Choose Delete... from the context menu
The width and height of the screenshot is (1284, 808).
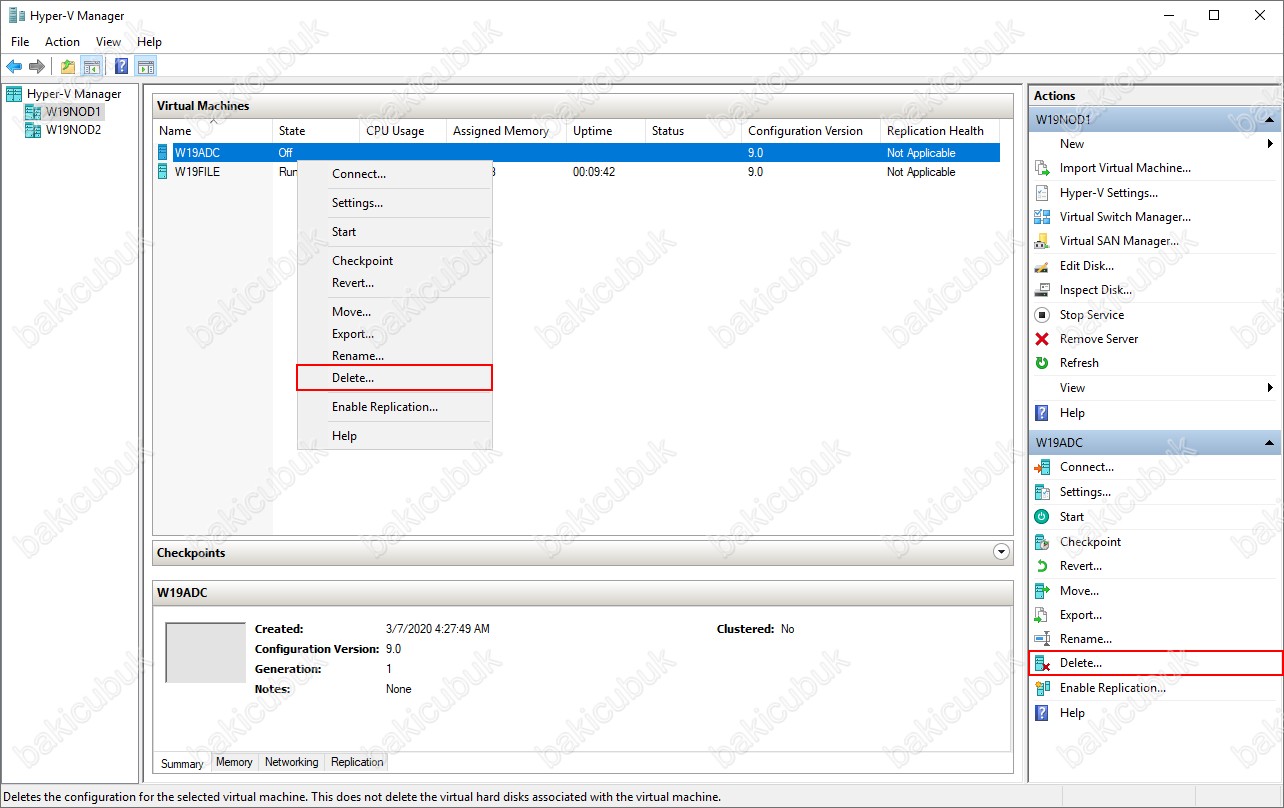(395, 378)
